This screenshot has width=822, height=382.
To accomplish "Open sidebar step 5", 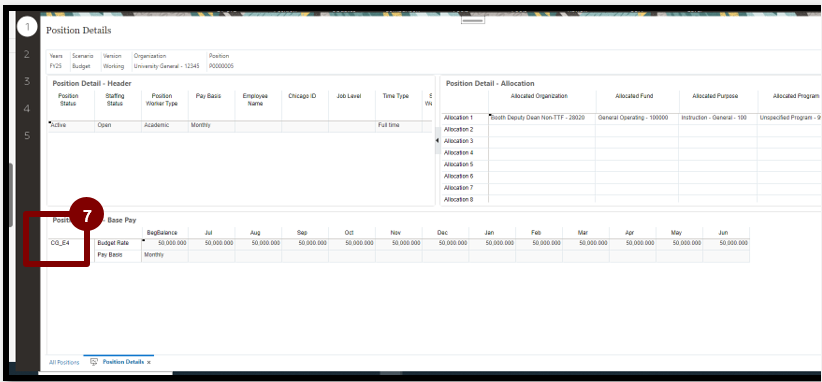I will (x=27, y=136).
